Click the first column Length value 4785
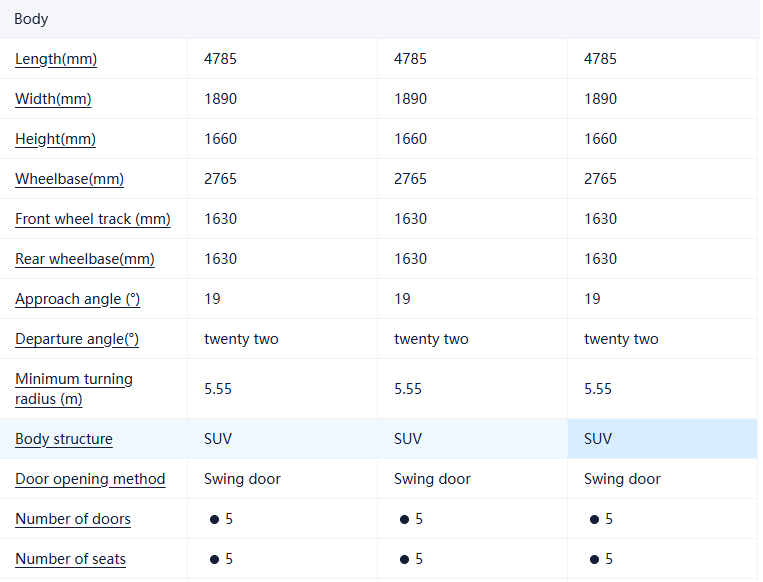The height and width of the screenshot is (582, 763). [221, 59]
